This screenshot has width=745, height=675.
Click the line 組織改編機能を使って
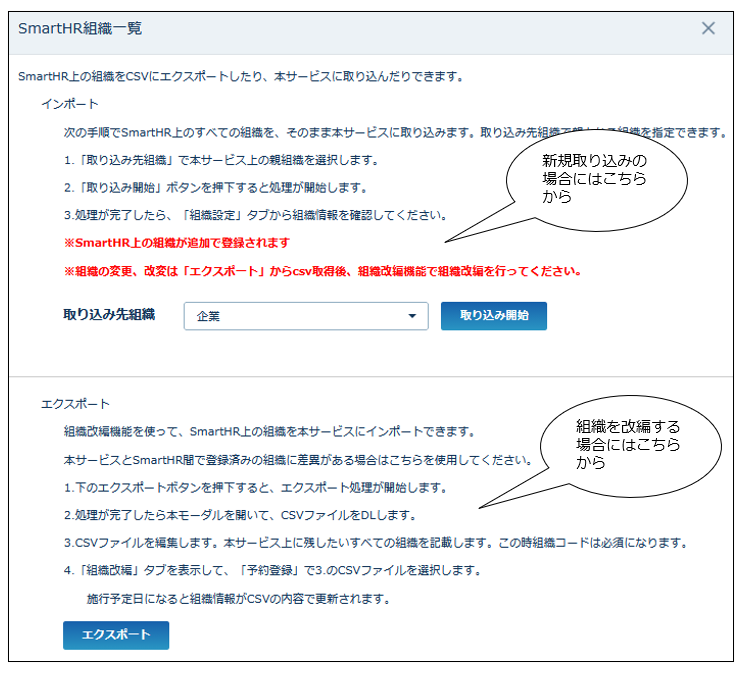click(x=270, y=432)
